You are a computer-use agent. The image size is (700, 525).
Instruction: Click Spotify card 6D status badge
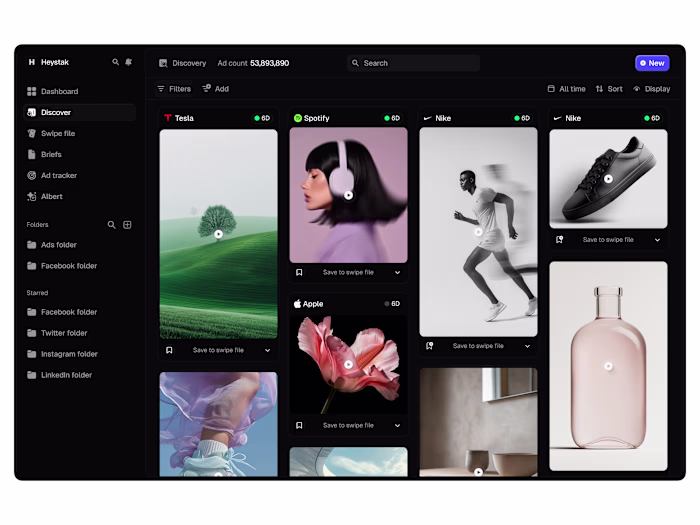(x=392, y=118)
